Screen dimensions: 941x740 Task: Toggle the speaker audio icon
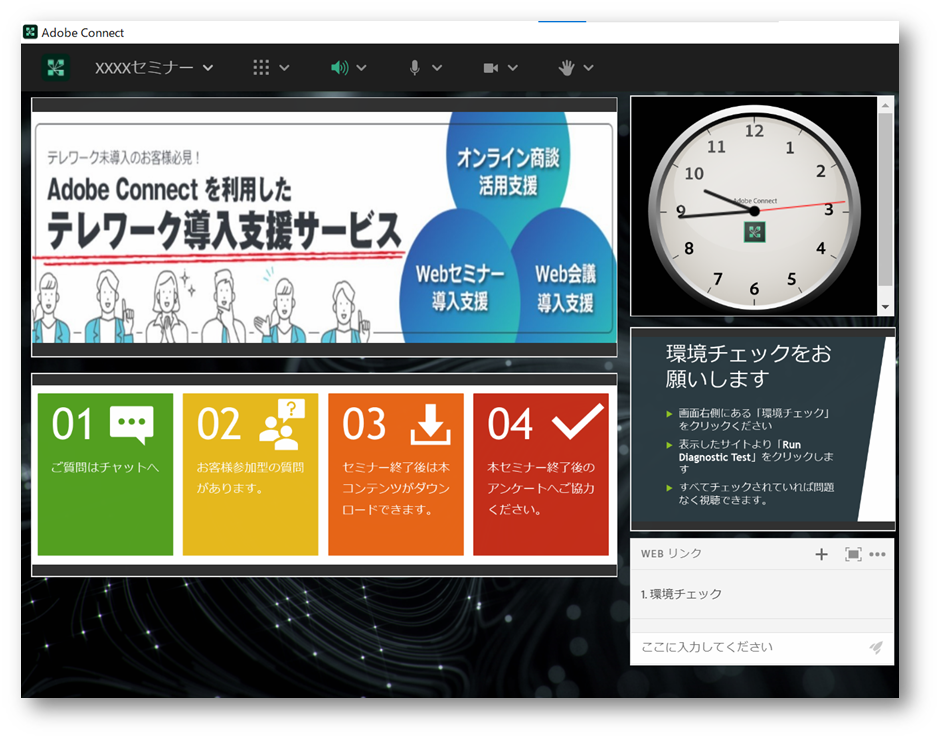click(339, 68)
